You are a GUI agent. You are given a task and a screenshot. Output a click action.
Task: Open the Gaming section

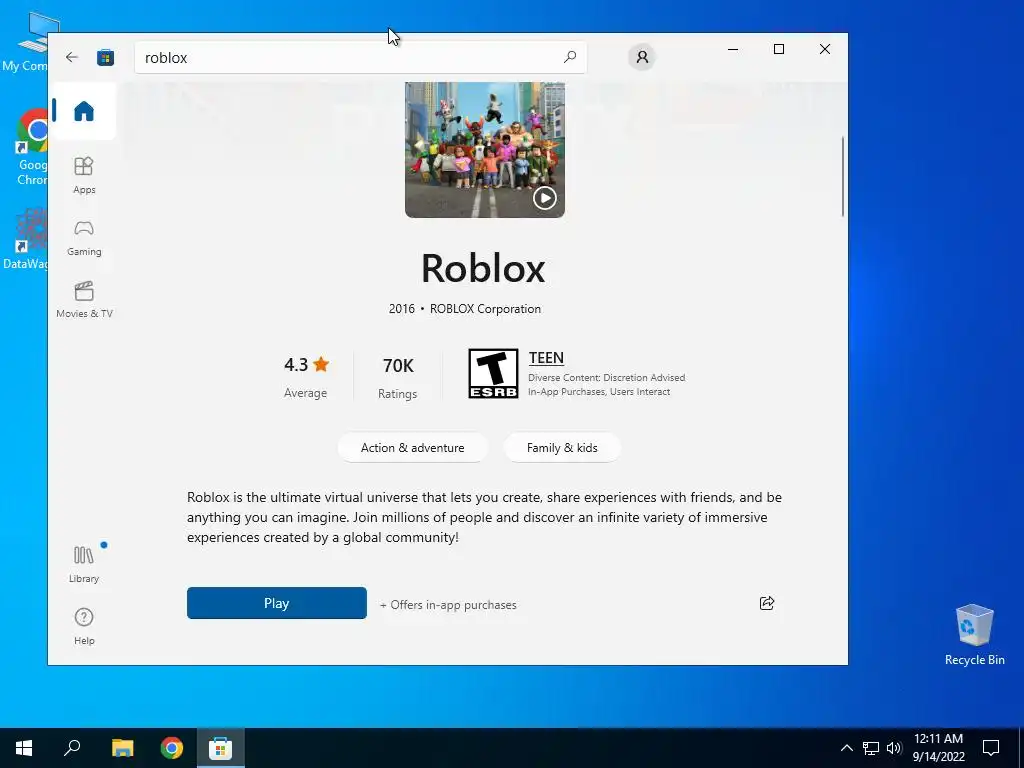[x=84, y=238]
